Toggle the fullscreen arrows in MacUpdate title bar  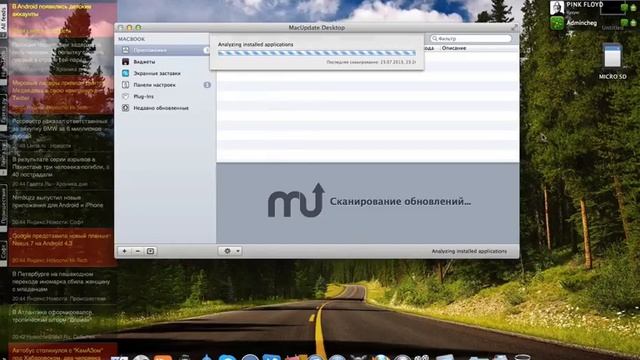[x=514, y=27]
